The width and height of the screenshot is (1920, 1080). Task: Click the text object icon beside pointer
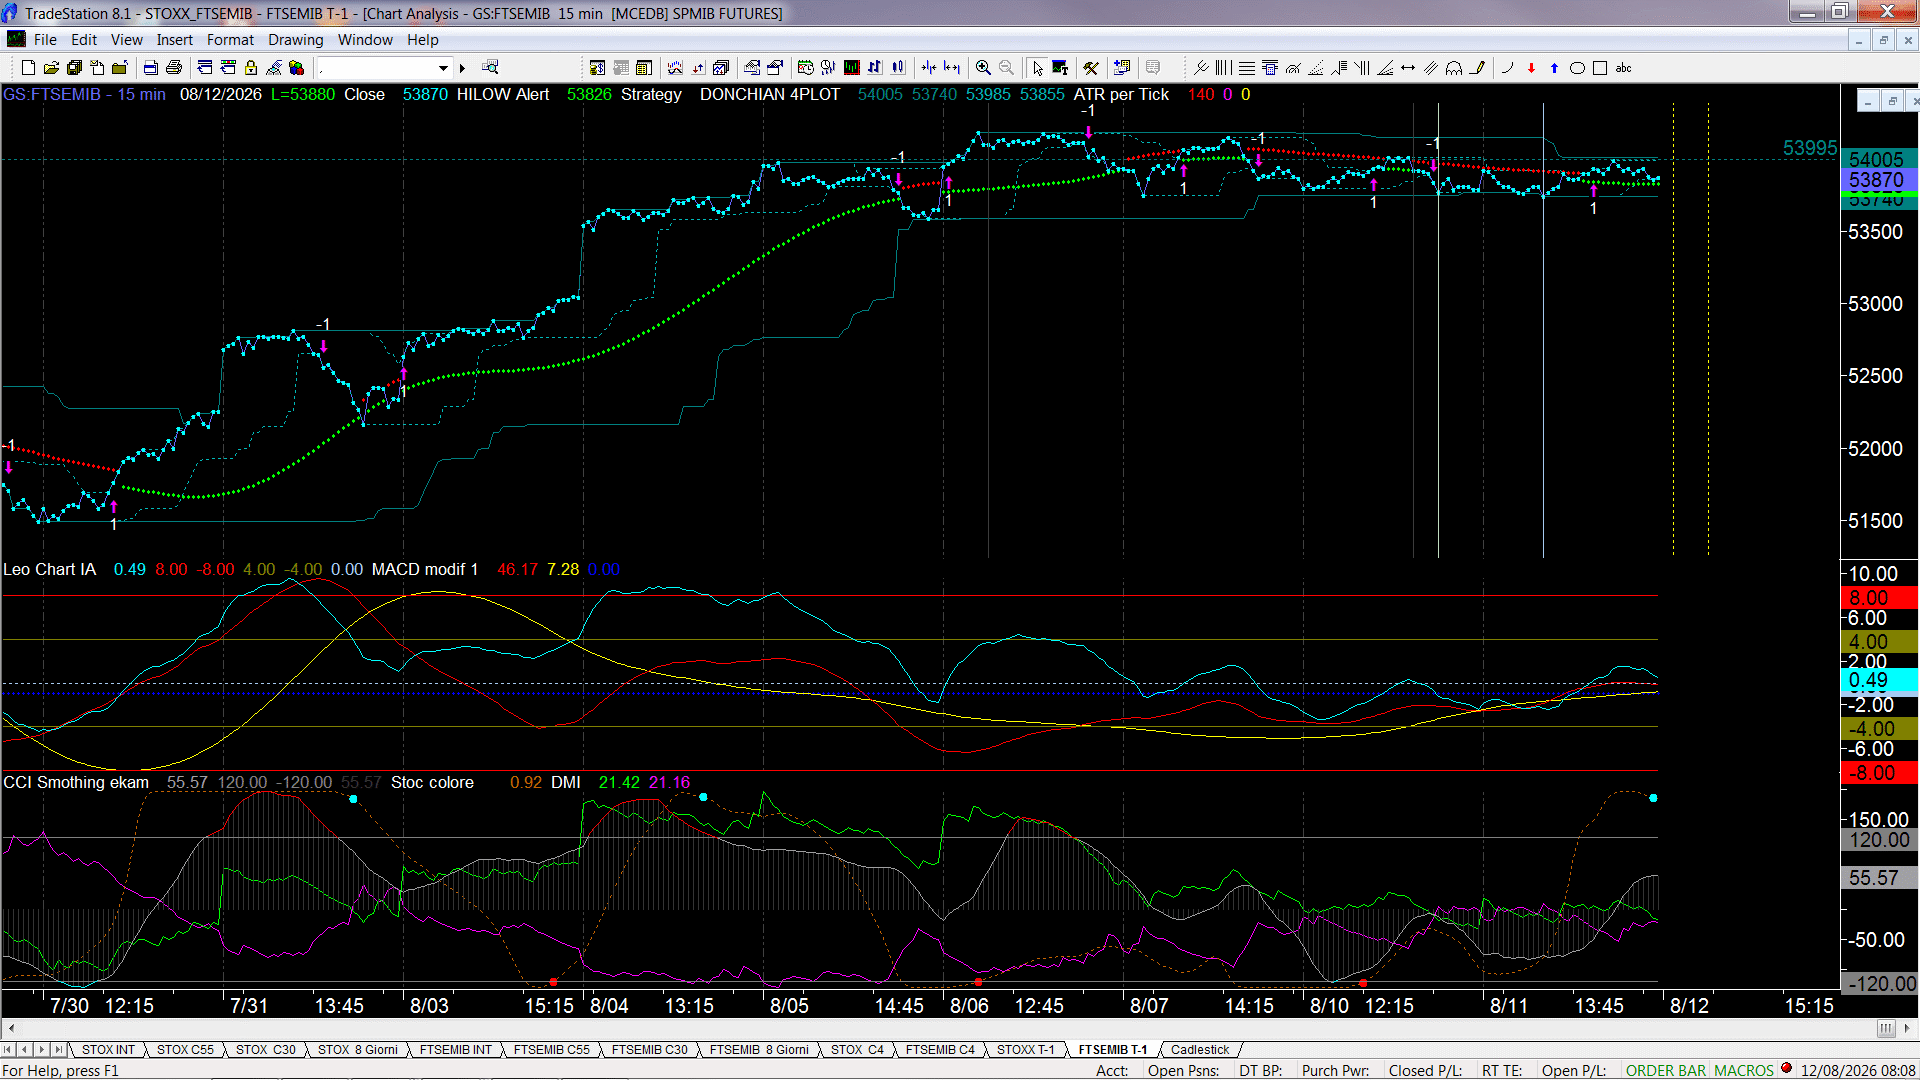tap(1060, 68)
